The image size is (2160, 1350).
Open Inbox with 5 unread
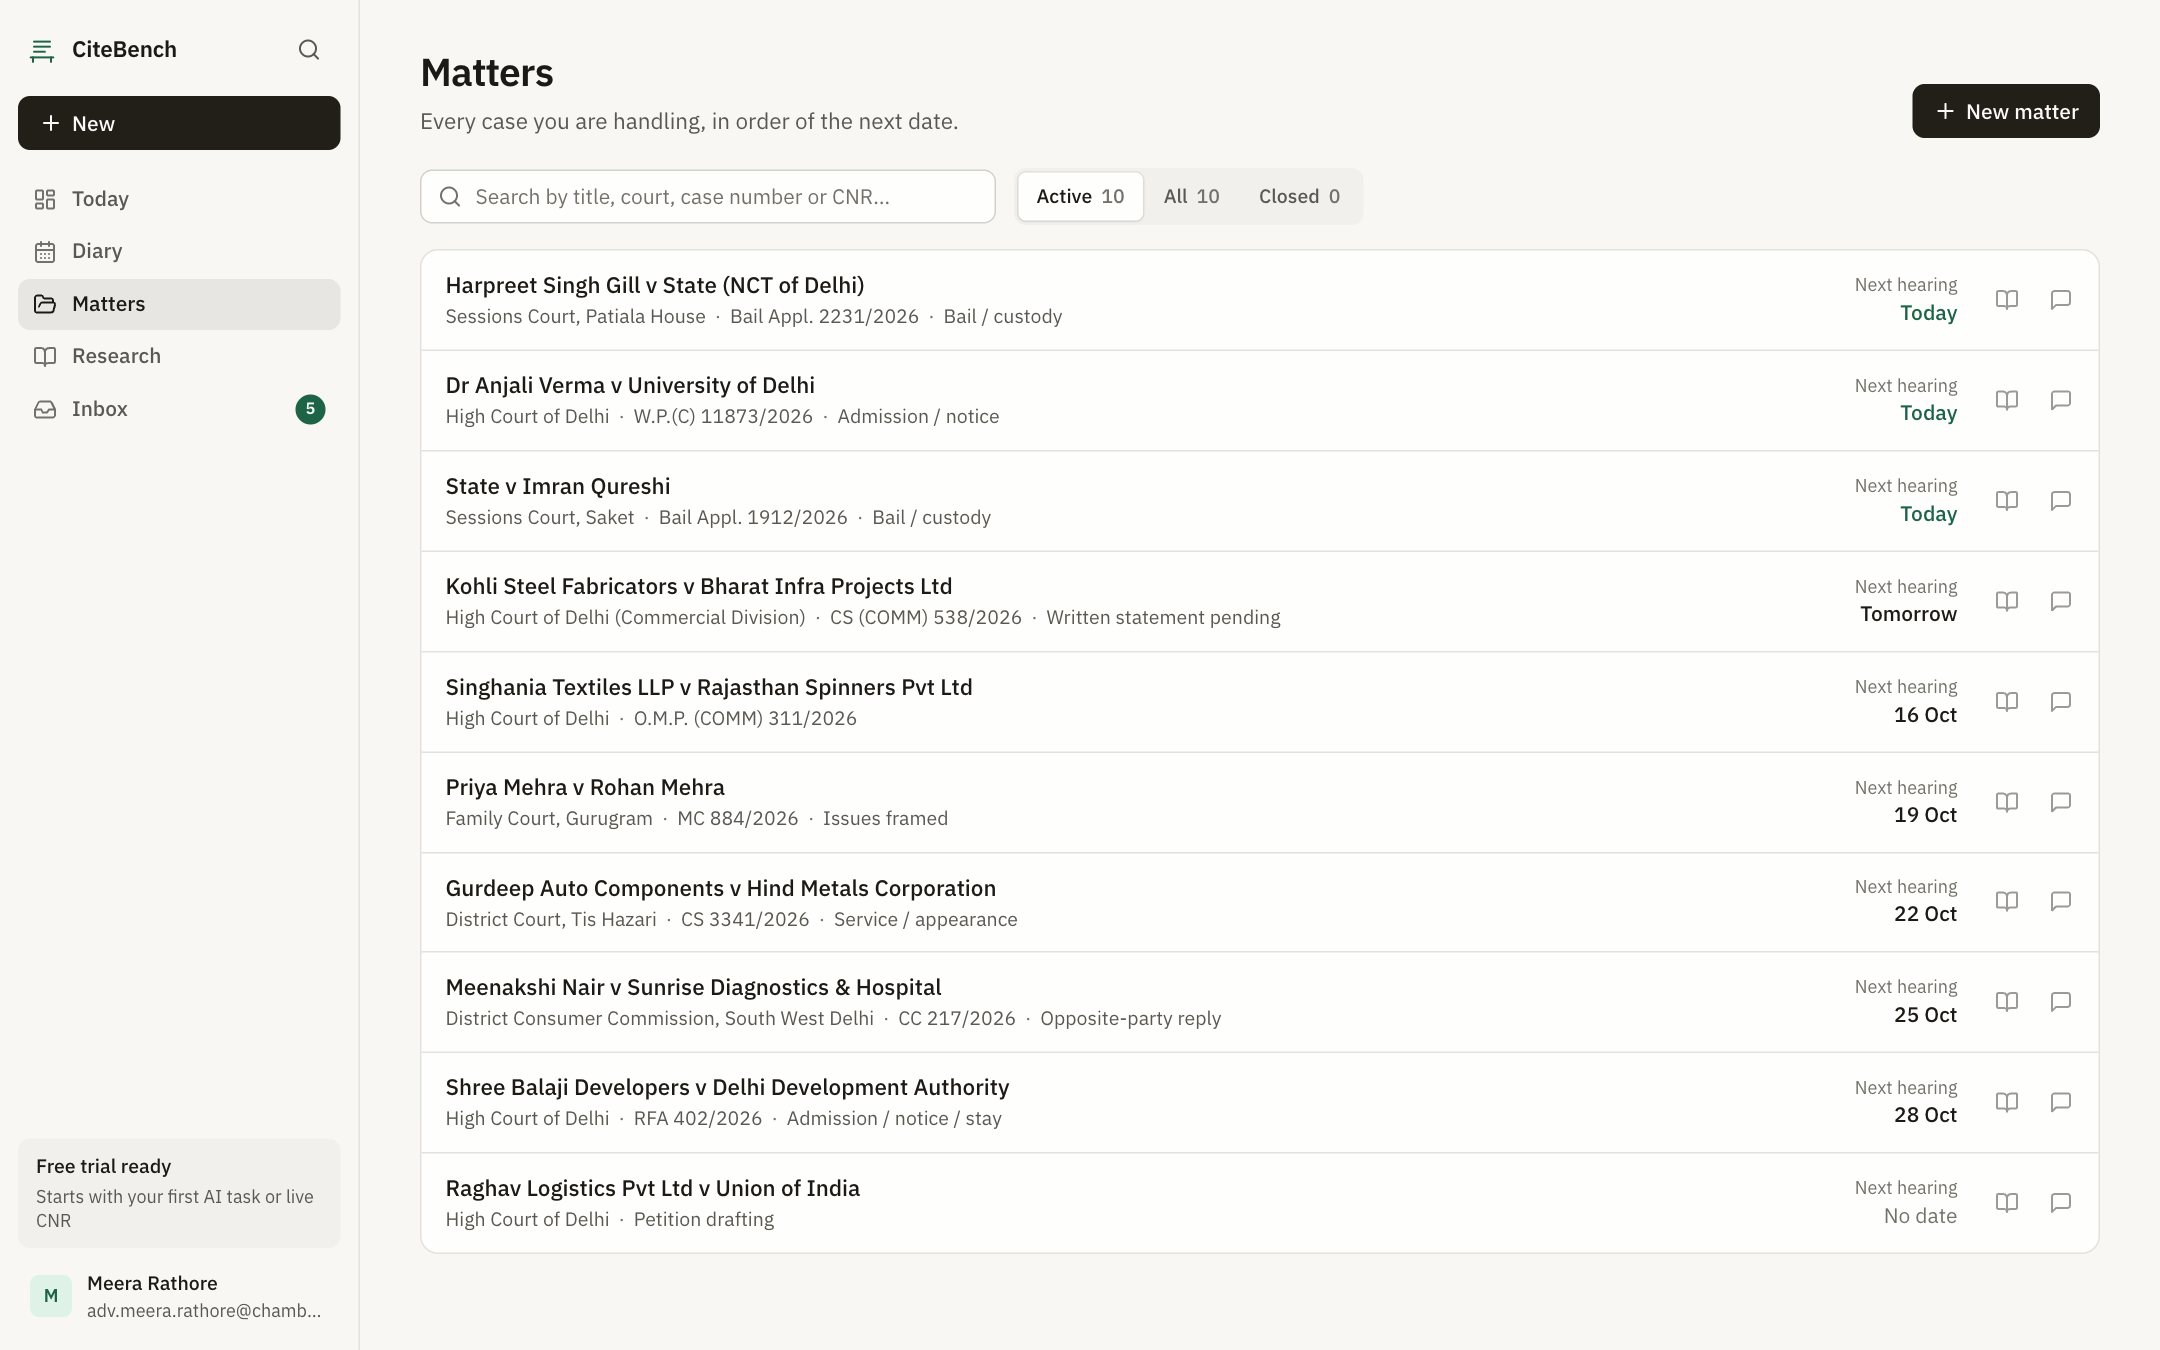point(179,409)
